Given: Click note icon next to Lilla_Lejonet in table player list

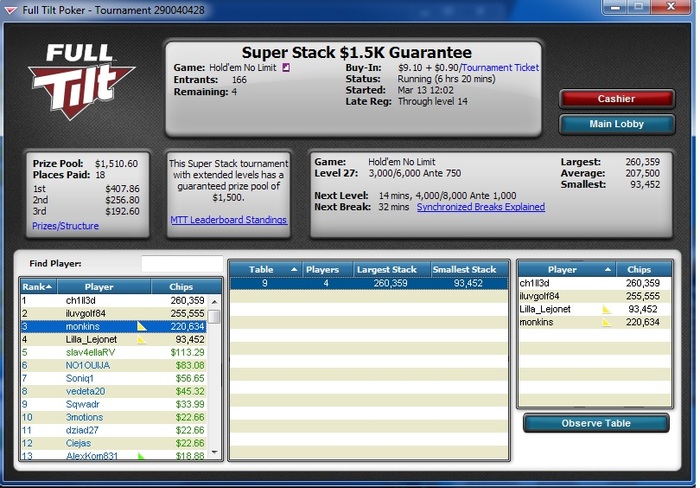Looking at the screenshot, I should pos(607,309).
